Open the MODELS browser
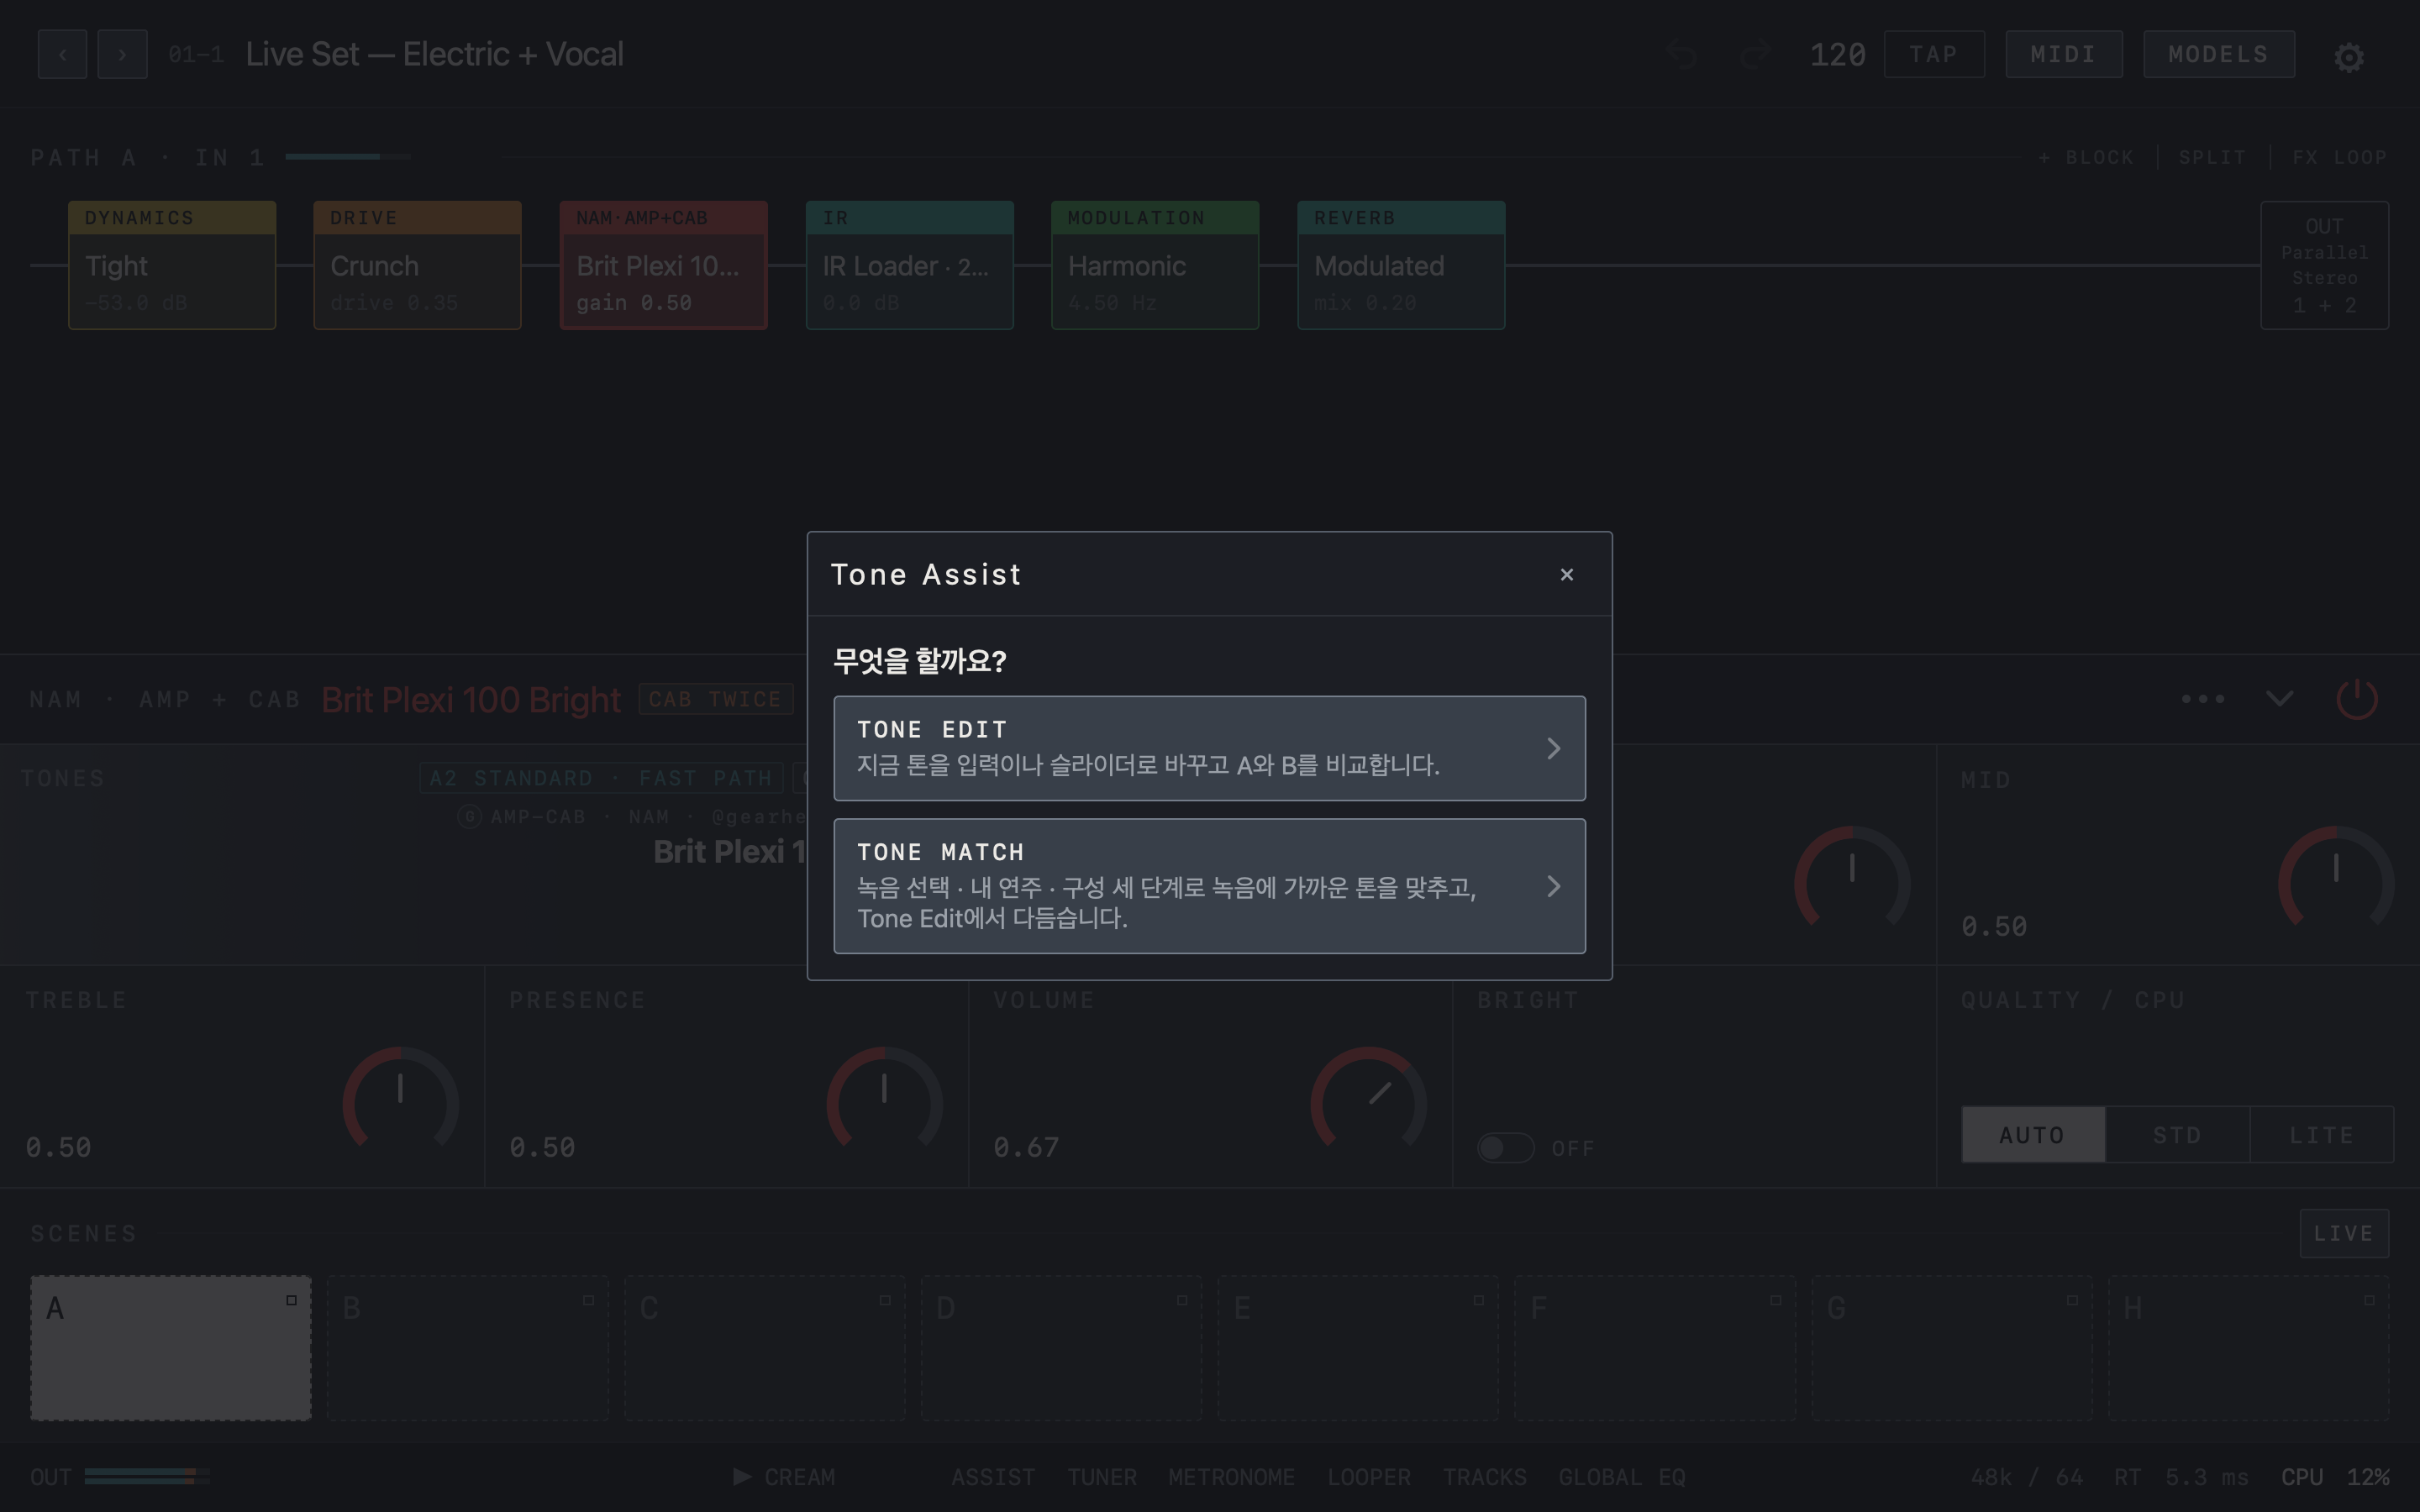The width and height of the screenshot is (2420, 1512). point(2218,54)
